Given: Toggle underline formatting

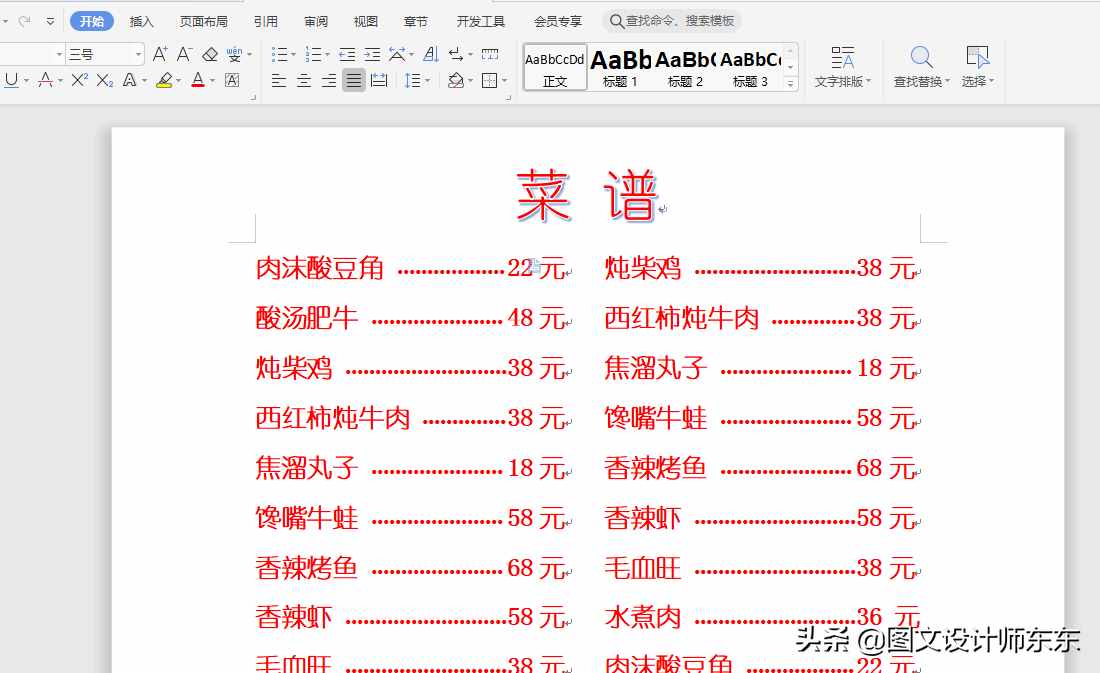Looking at the screenshot, I should coord(11,80).
